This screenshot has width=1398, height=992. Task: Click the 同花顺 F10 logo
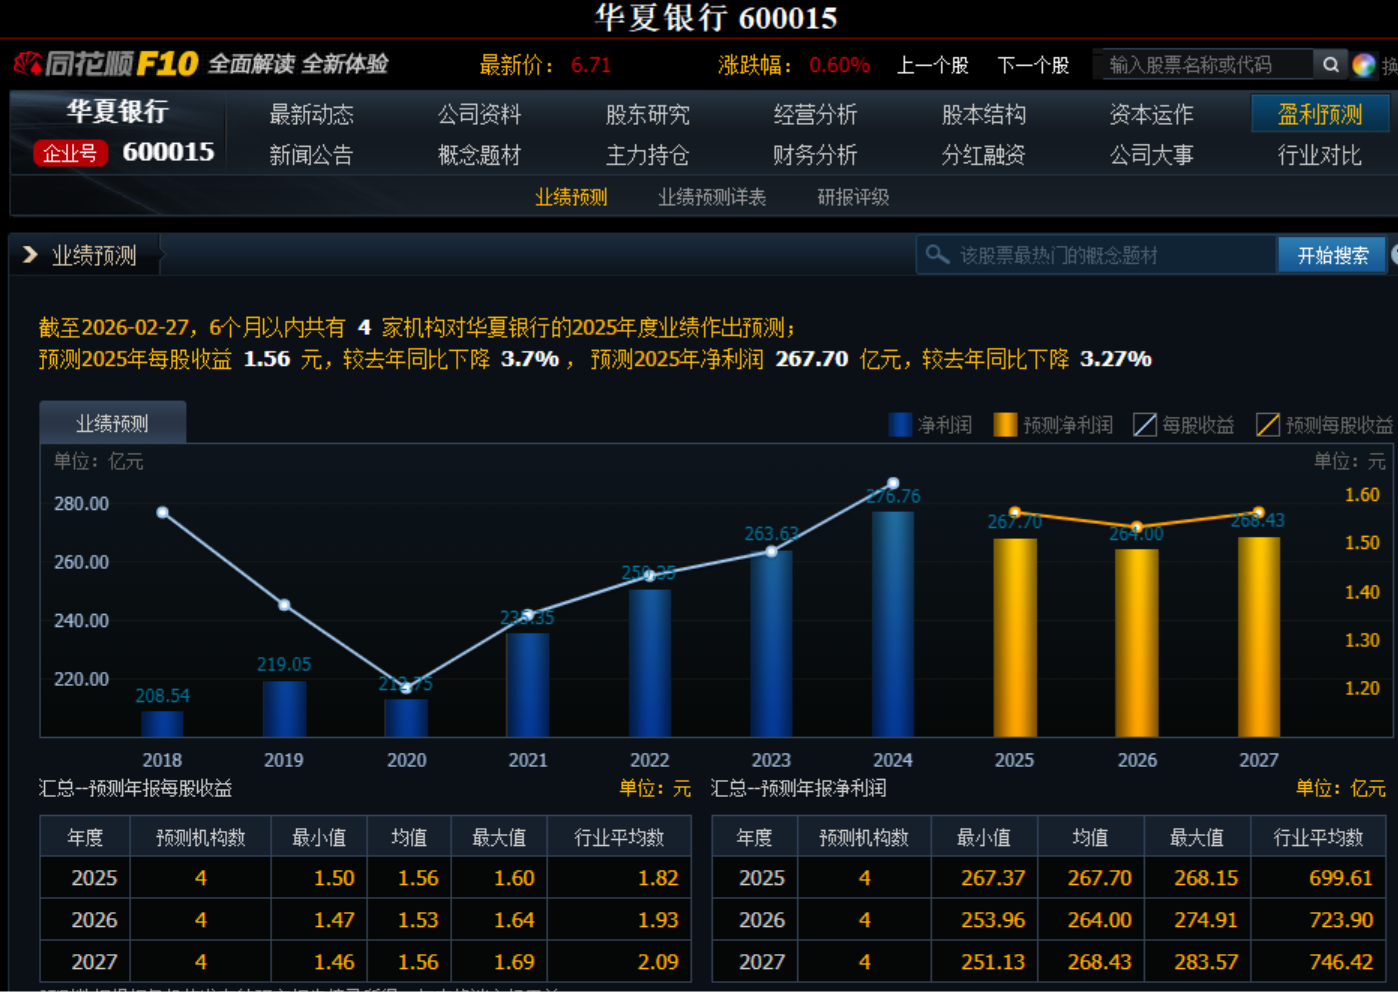pyautogui.click(x=106, y=64)
